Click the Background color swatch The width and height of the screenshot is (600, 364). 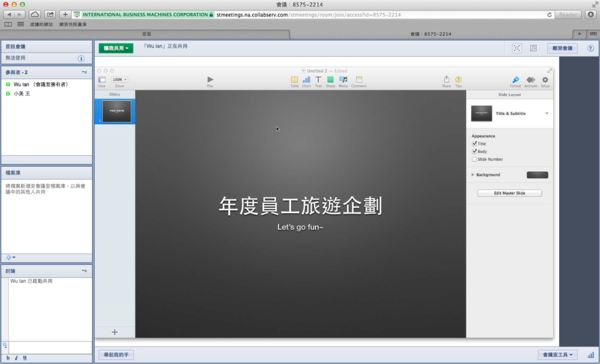[x=537, y=175]
